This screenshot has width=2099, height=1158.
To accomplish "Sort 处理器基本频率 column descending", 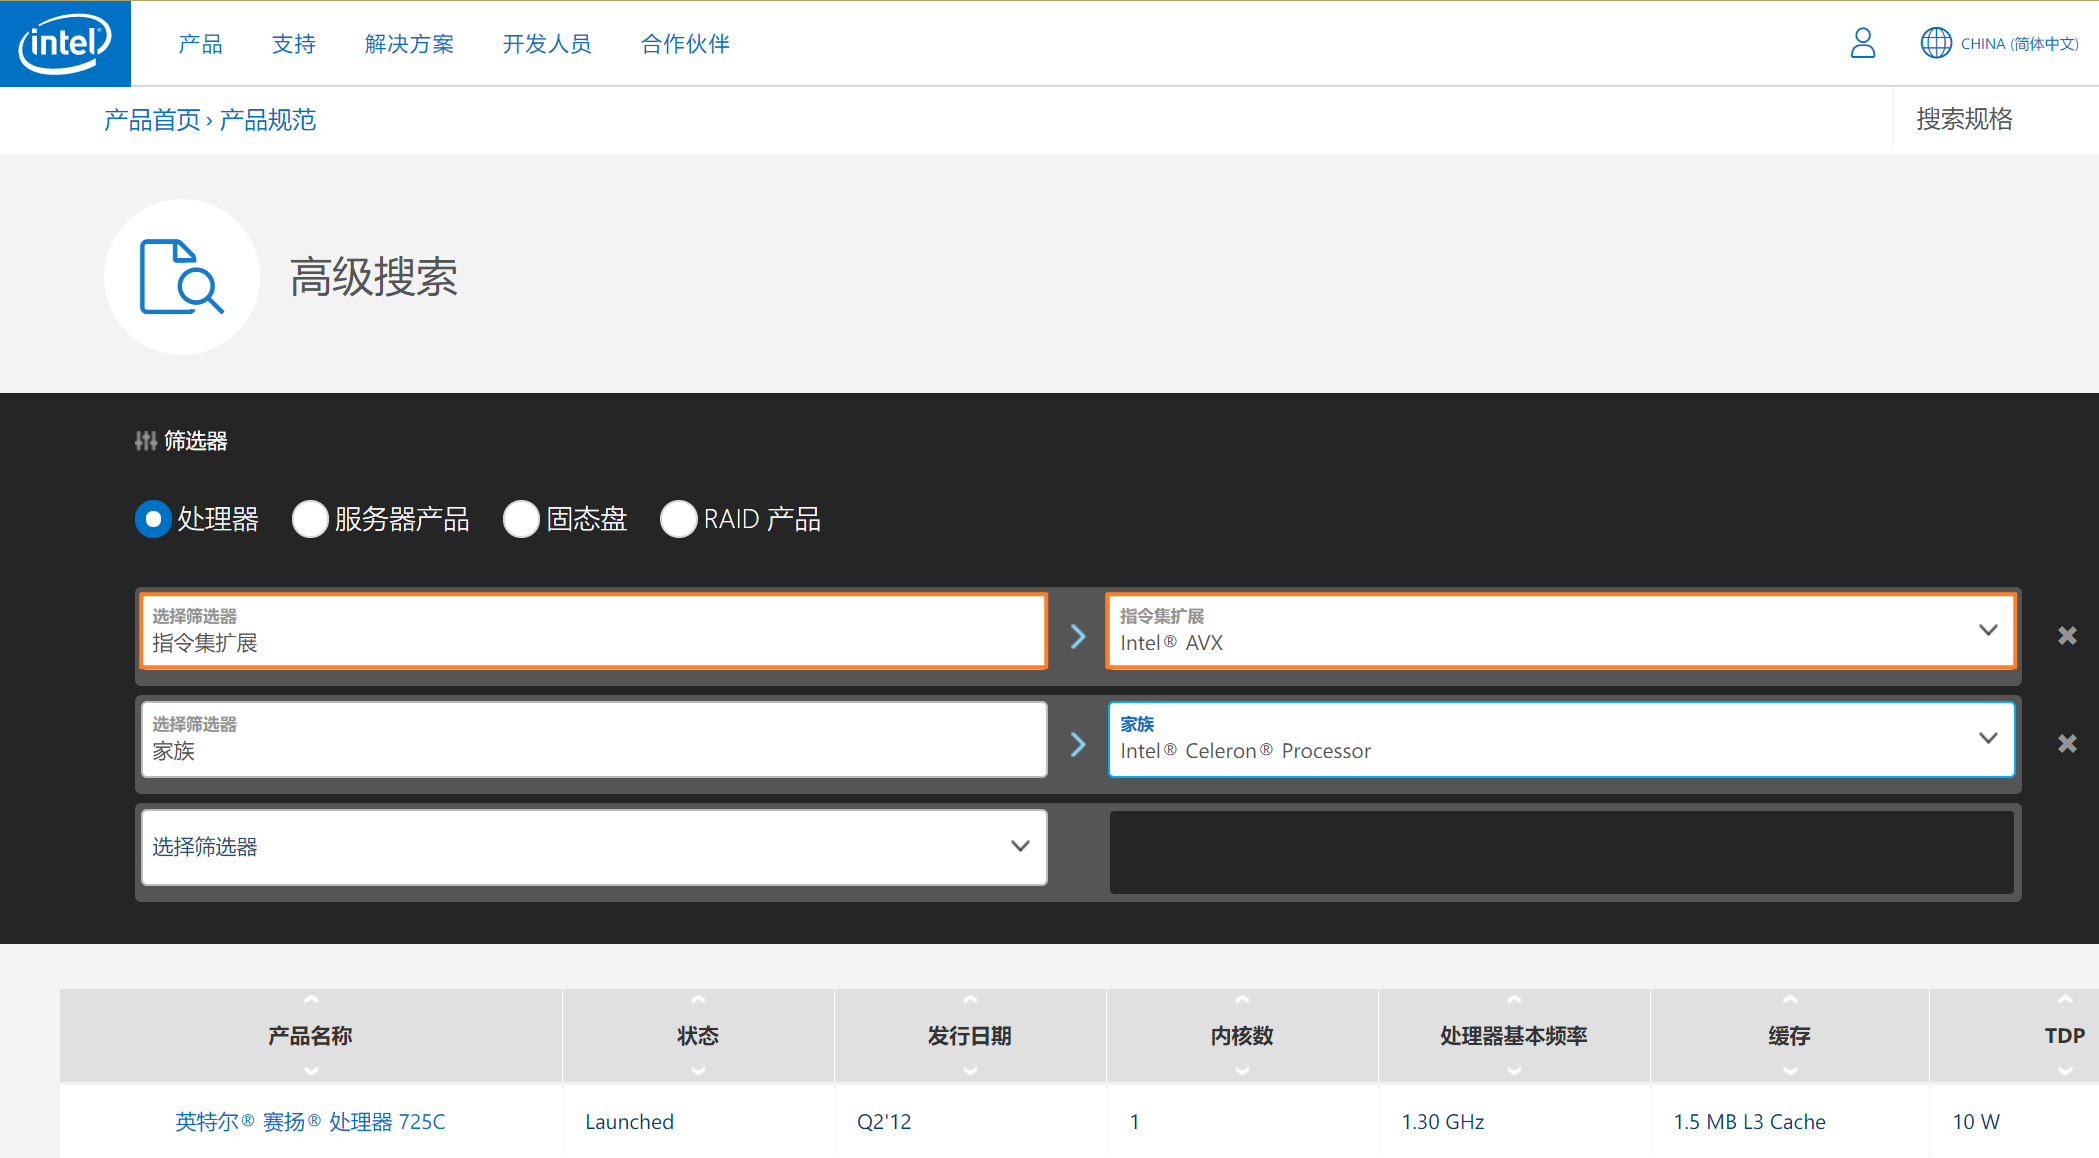I will [1514, 1070].
